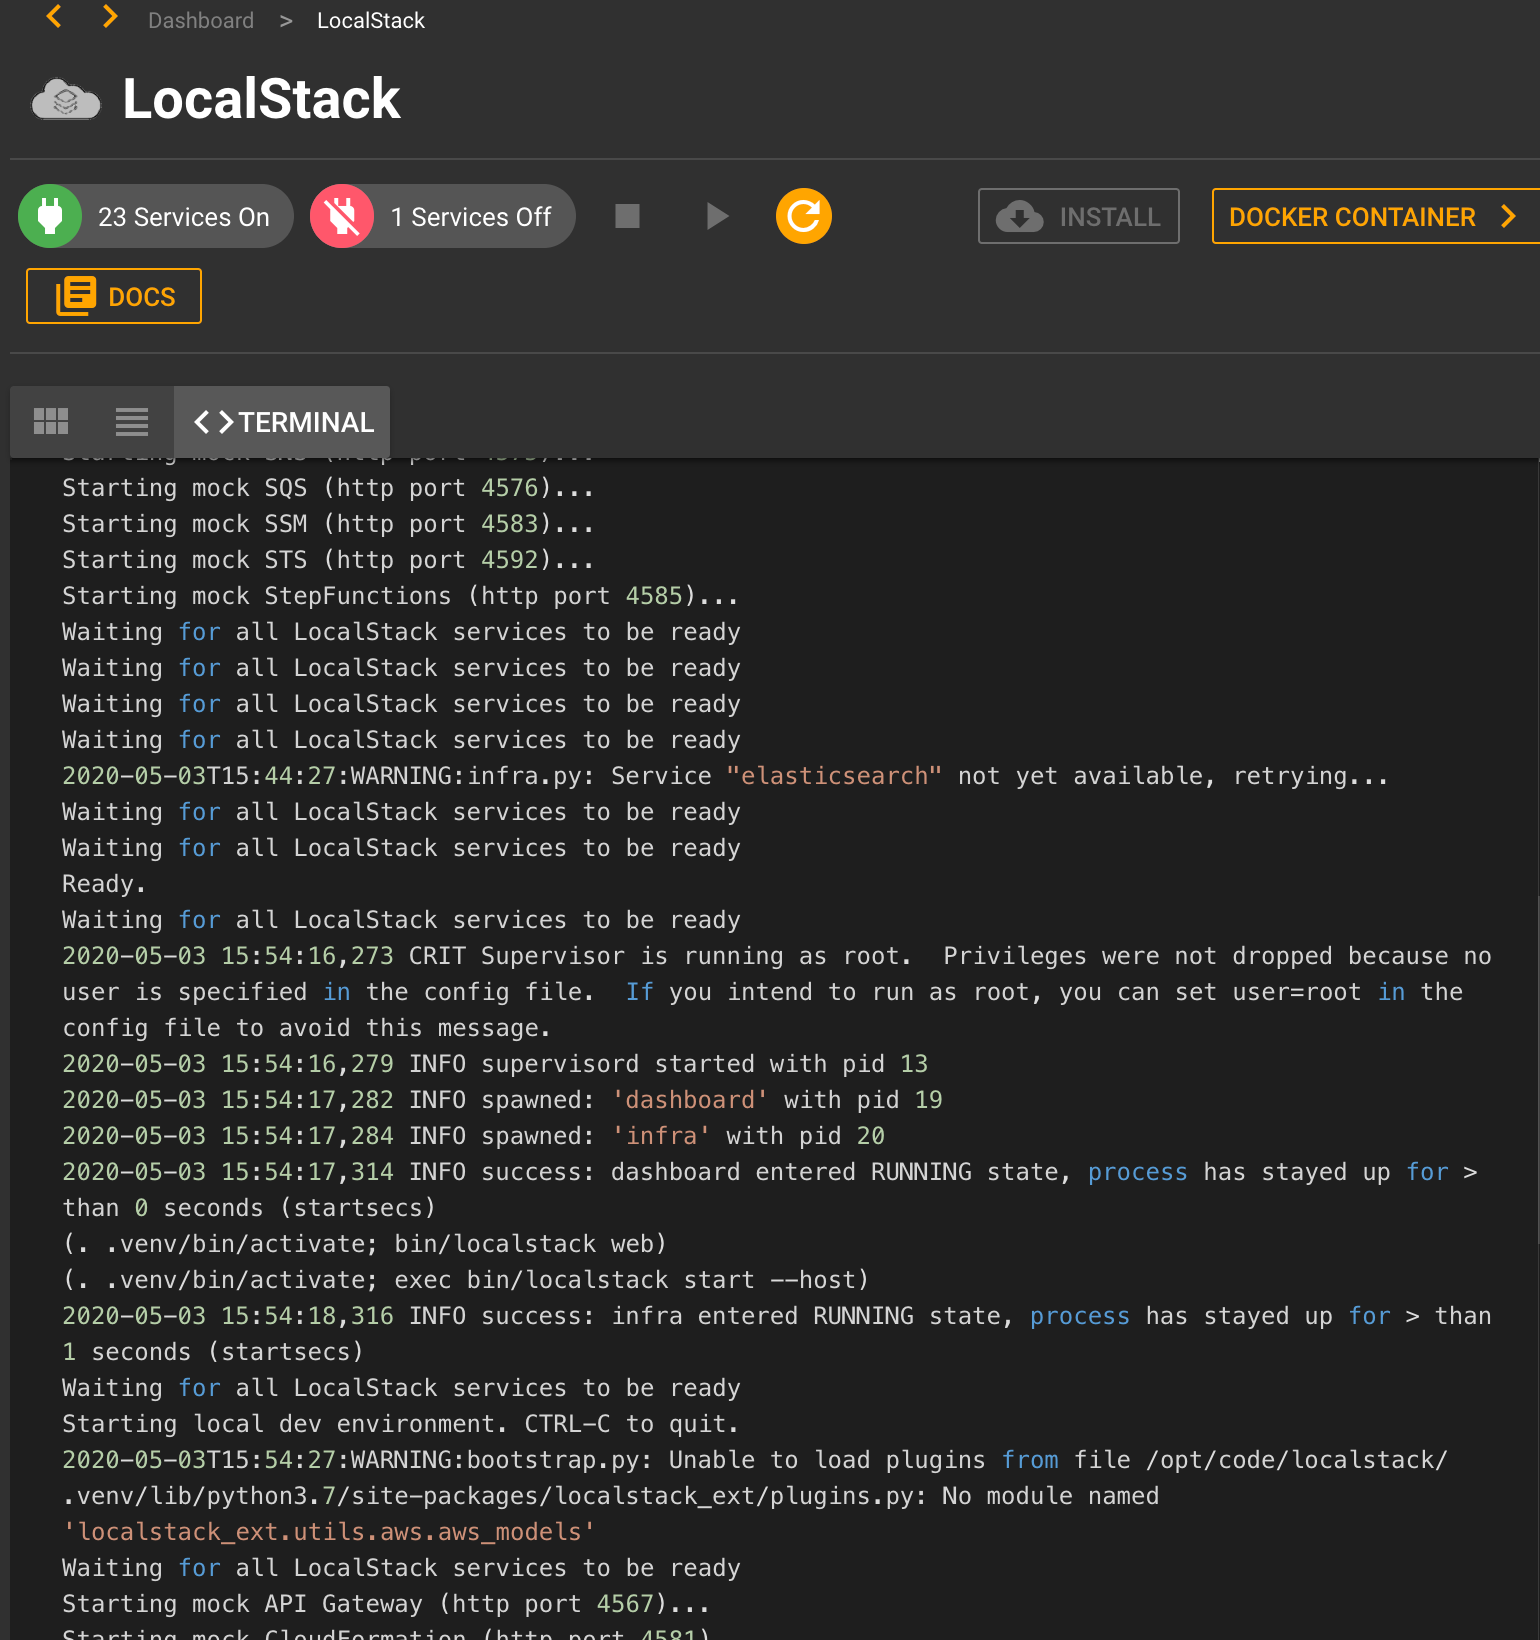Filter by 1 Services Off chip
1540x1640 pixels.
click(443, 216)
